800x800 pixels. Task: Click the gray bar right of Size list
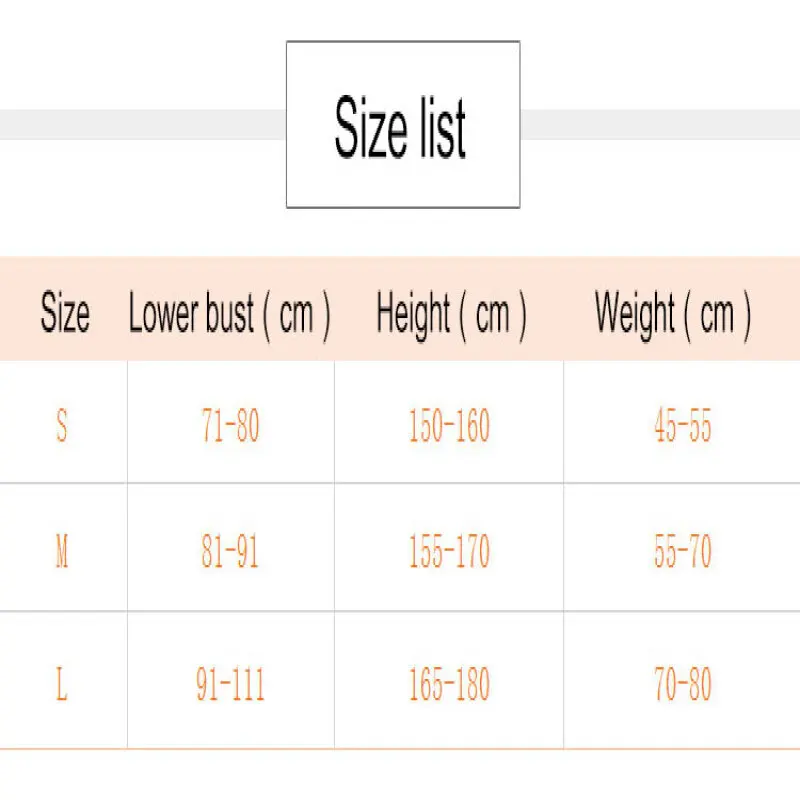click(x=660, y=125)
